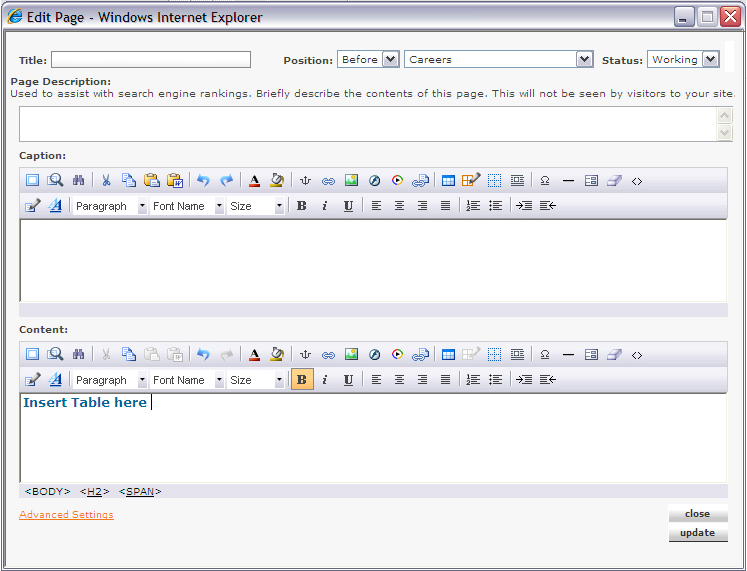The image size is (747, 571).
Task: Open HTML source view icon in Content toolbar
Action: click(637, 355)
